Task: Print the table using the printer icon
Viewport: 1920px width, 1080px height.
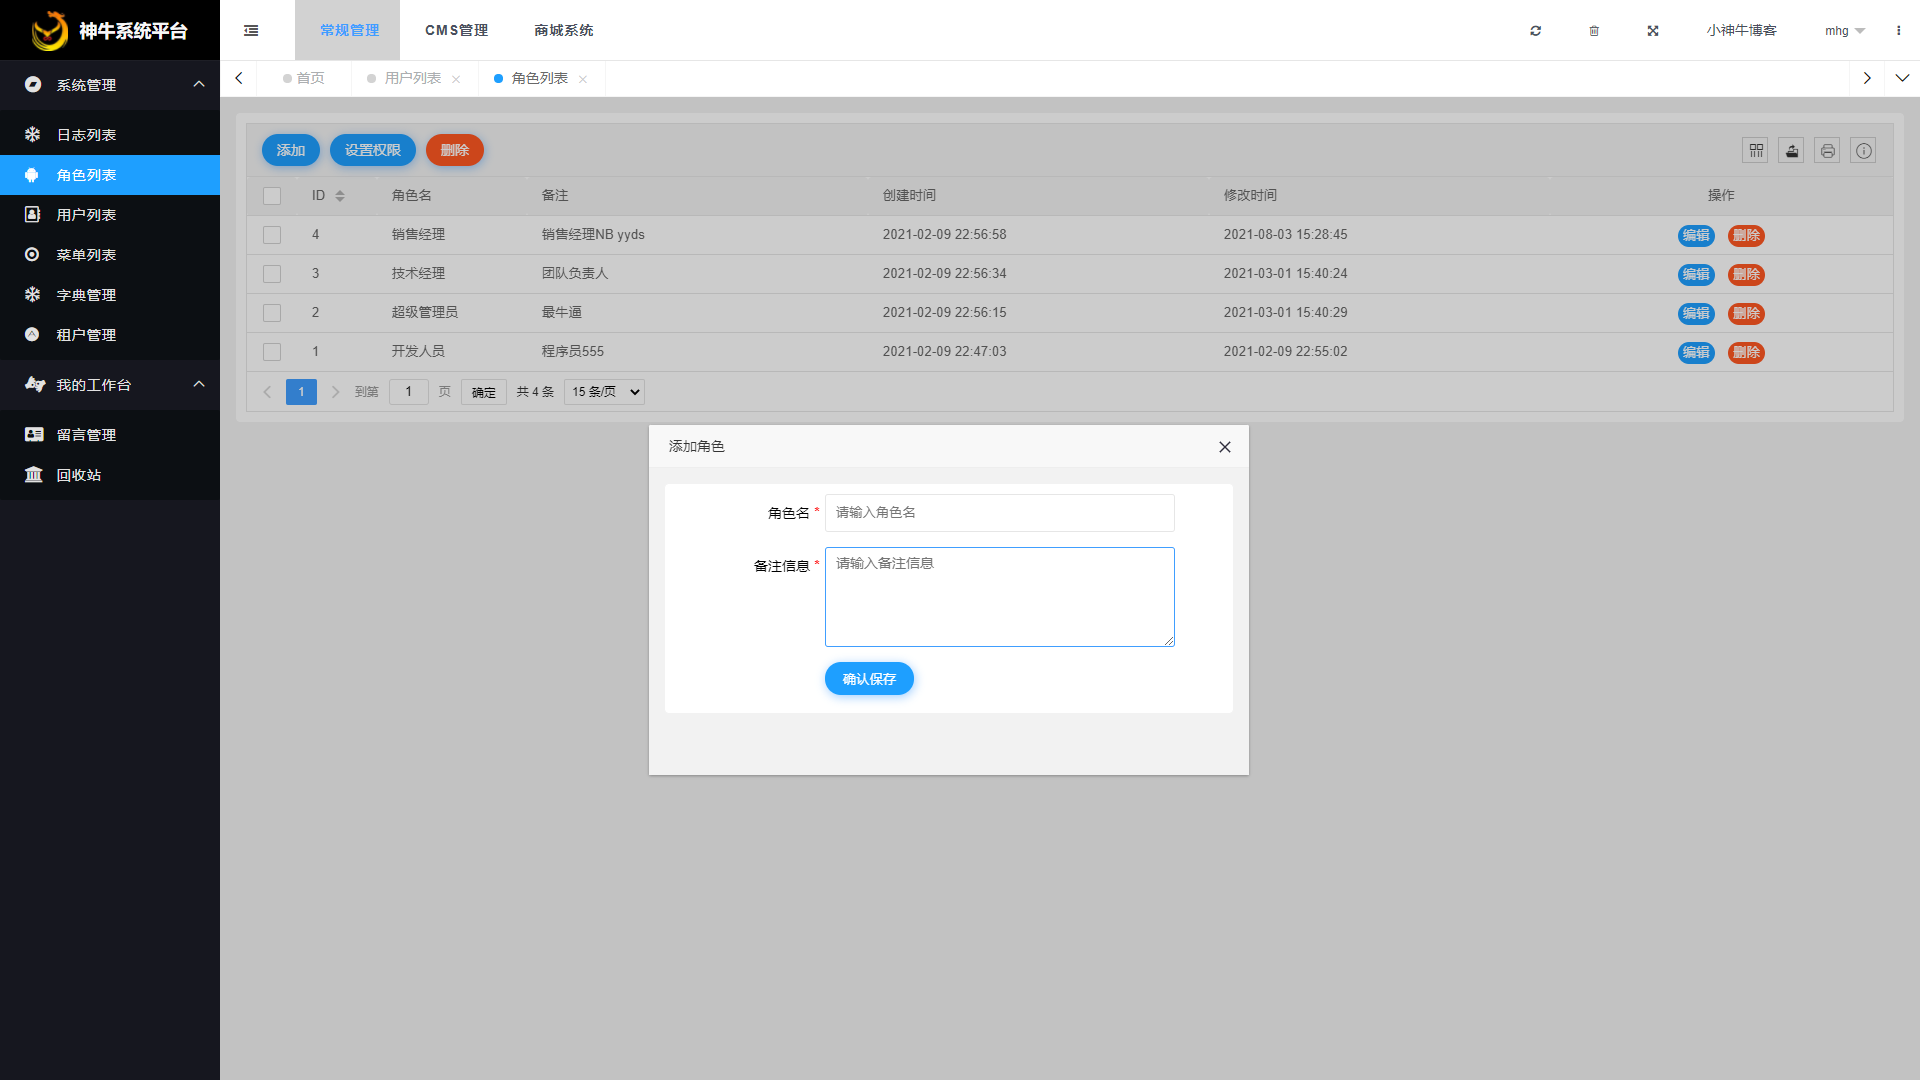Action: point(1827,150)
